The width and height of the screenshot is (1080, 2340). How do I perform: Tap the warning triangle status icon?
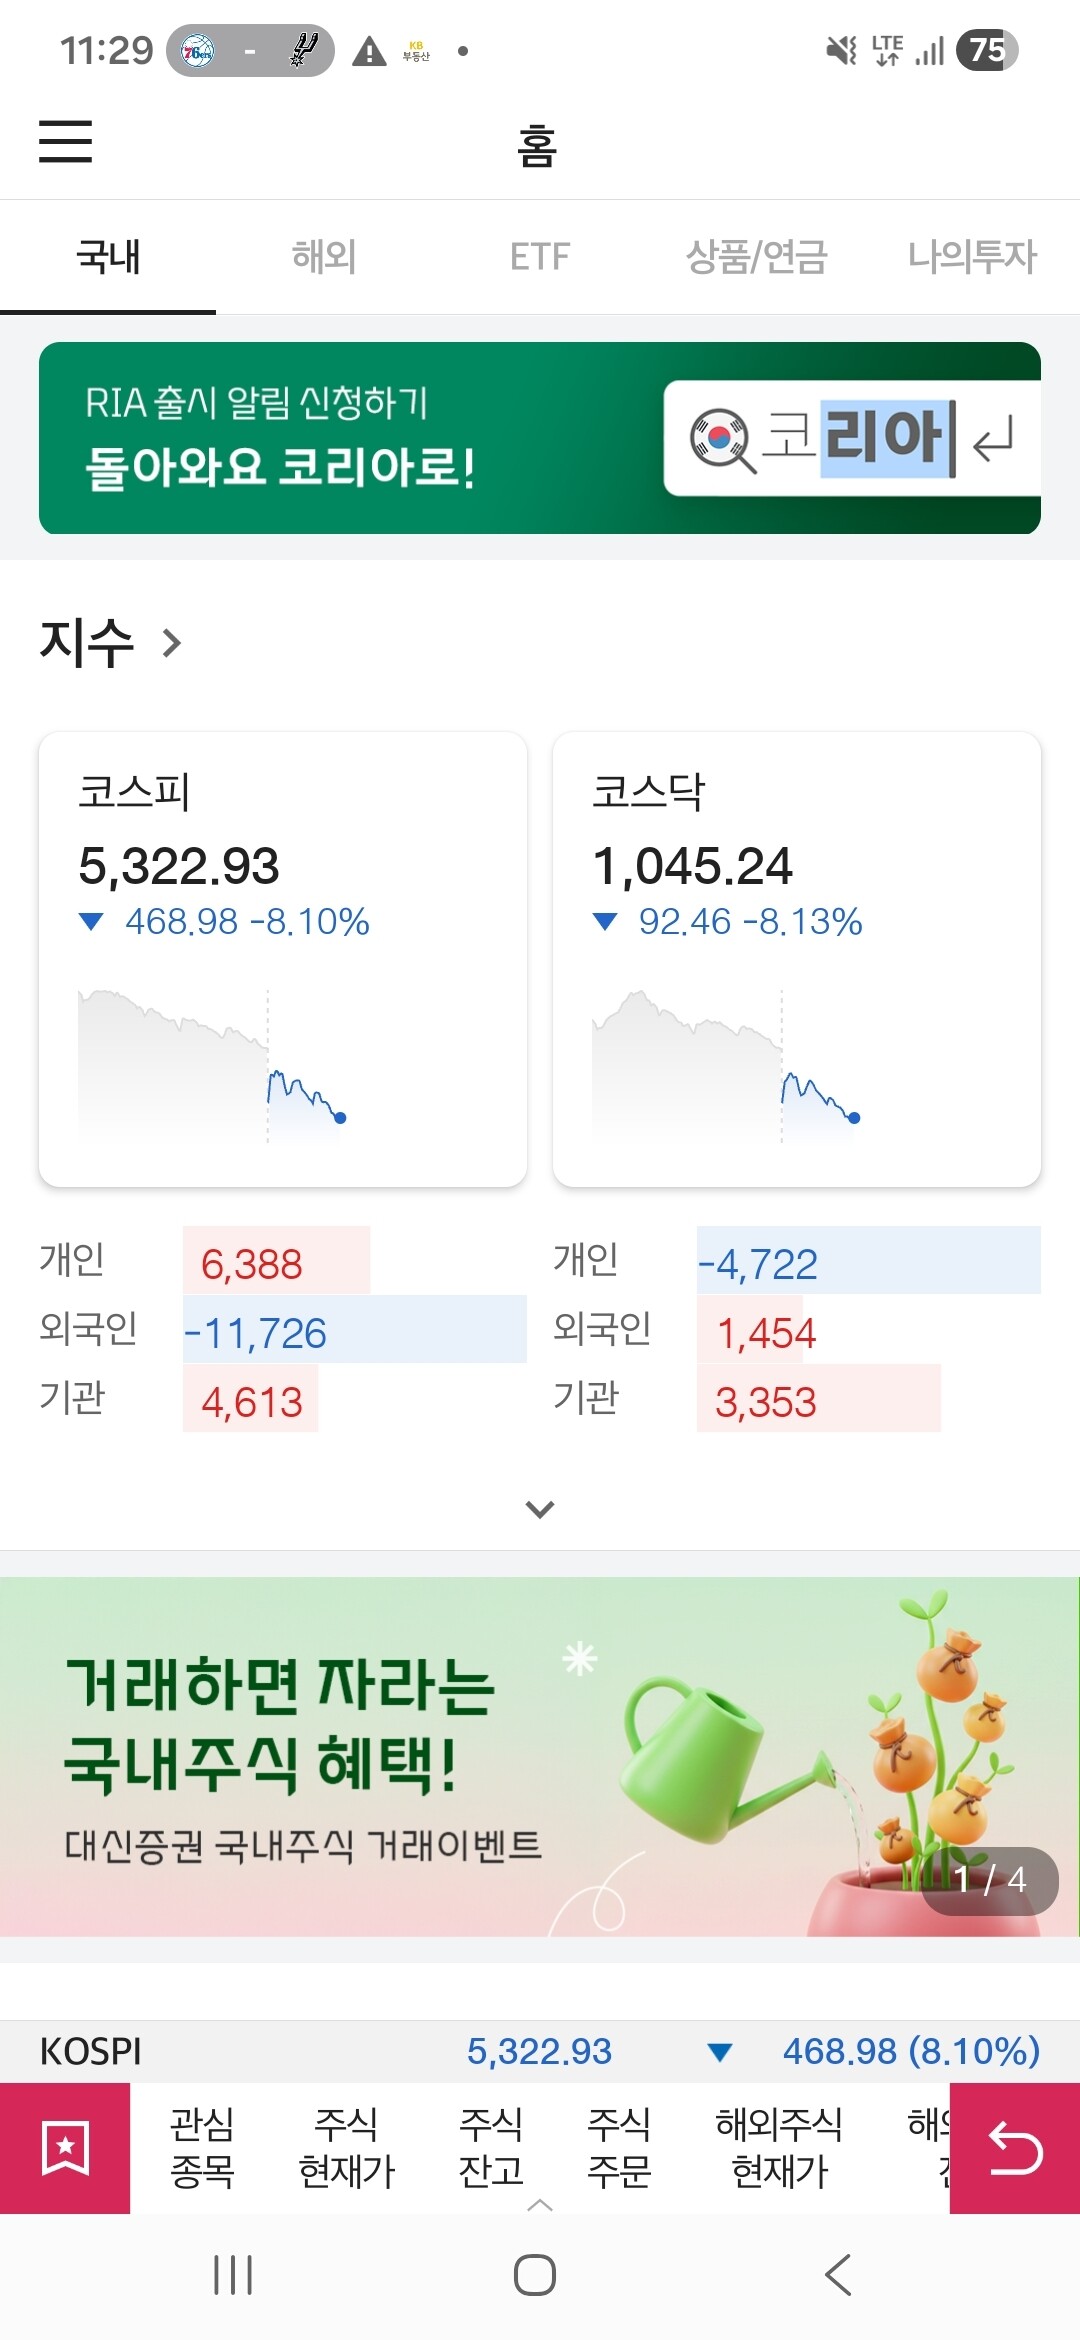(369, 51)
